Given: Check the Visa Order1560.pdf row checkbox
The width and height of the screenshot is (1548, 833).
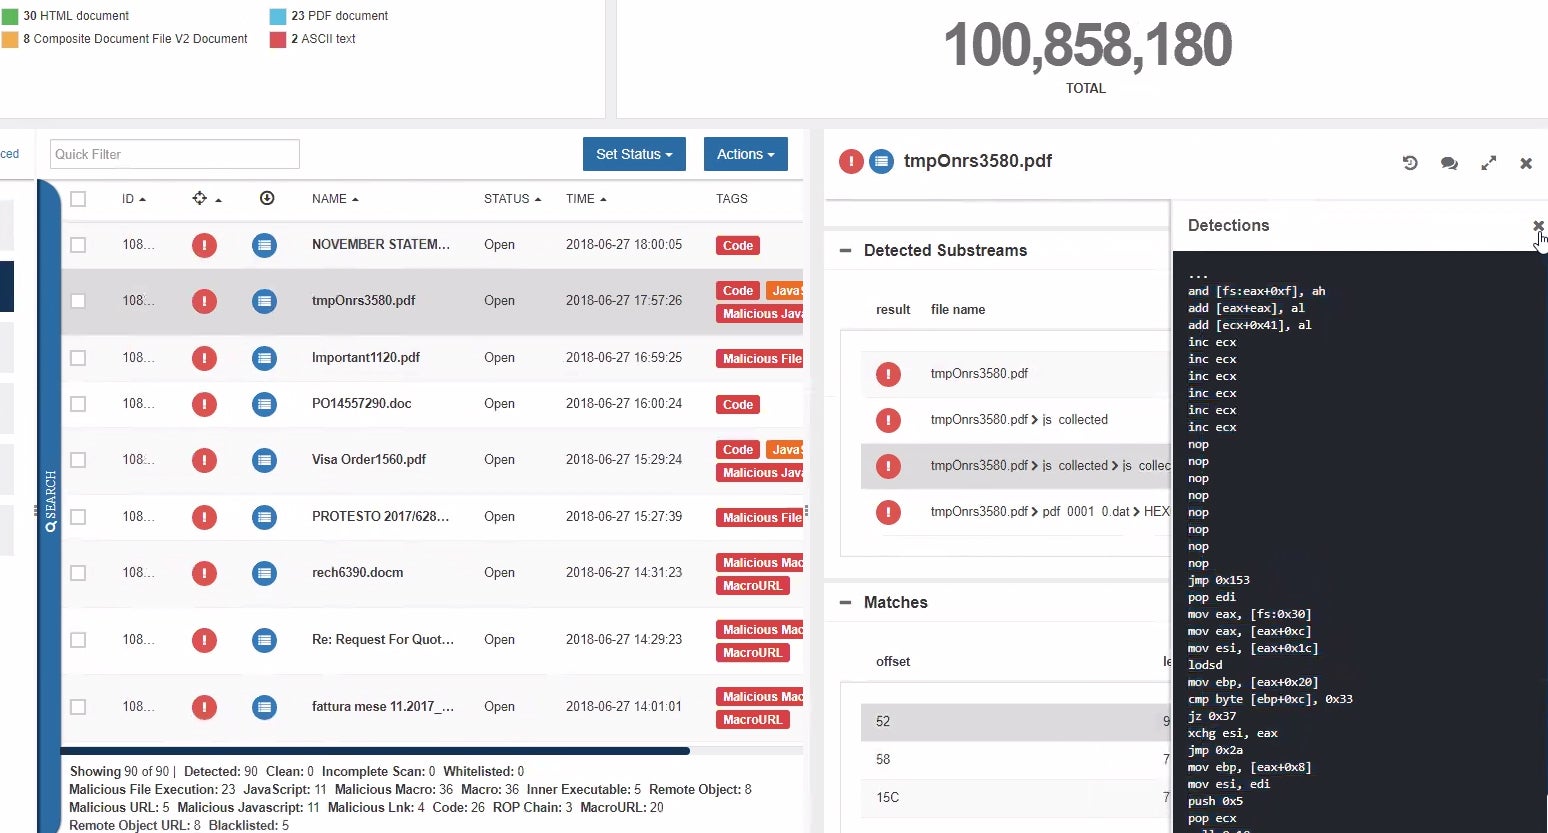Looking at the screenshot, I should pos(78,460).
